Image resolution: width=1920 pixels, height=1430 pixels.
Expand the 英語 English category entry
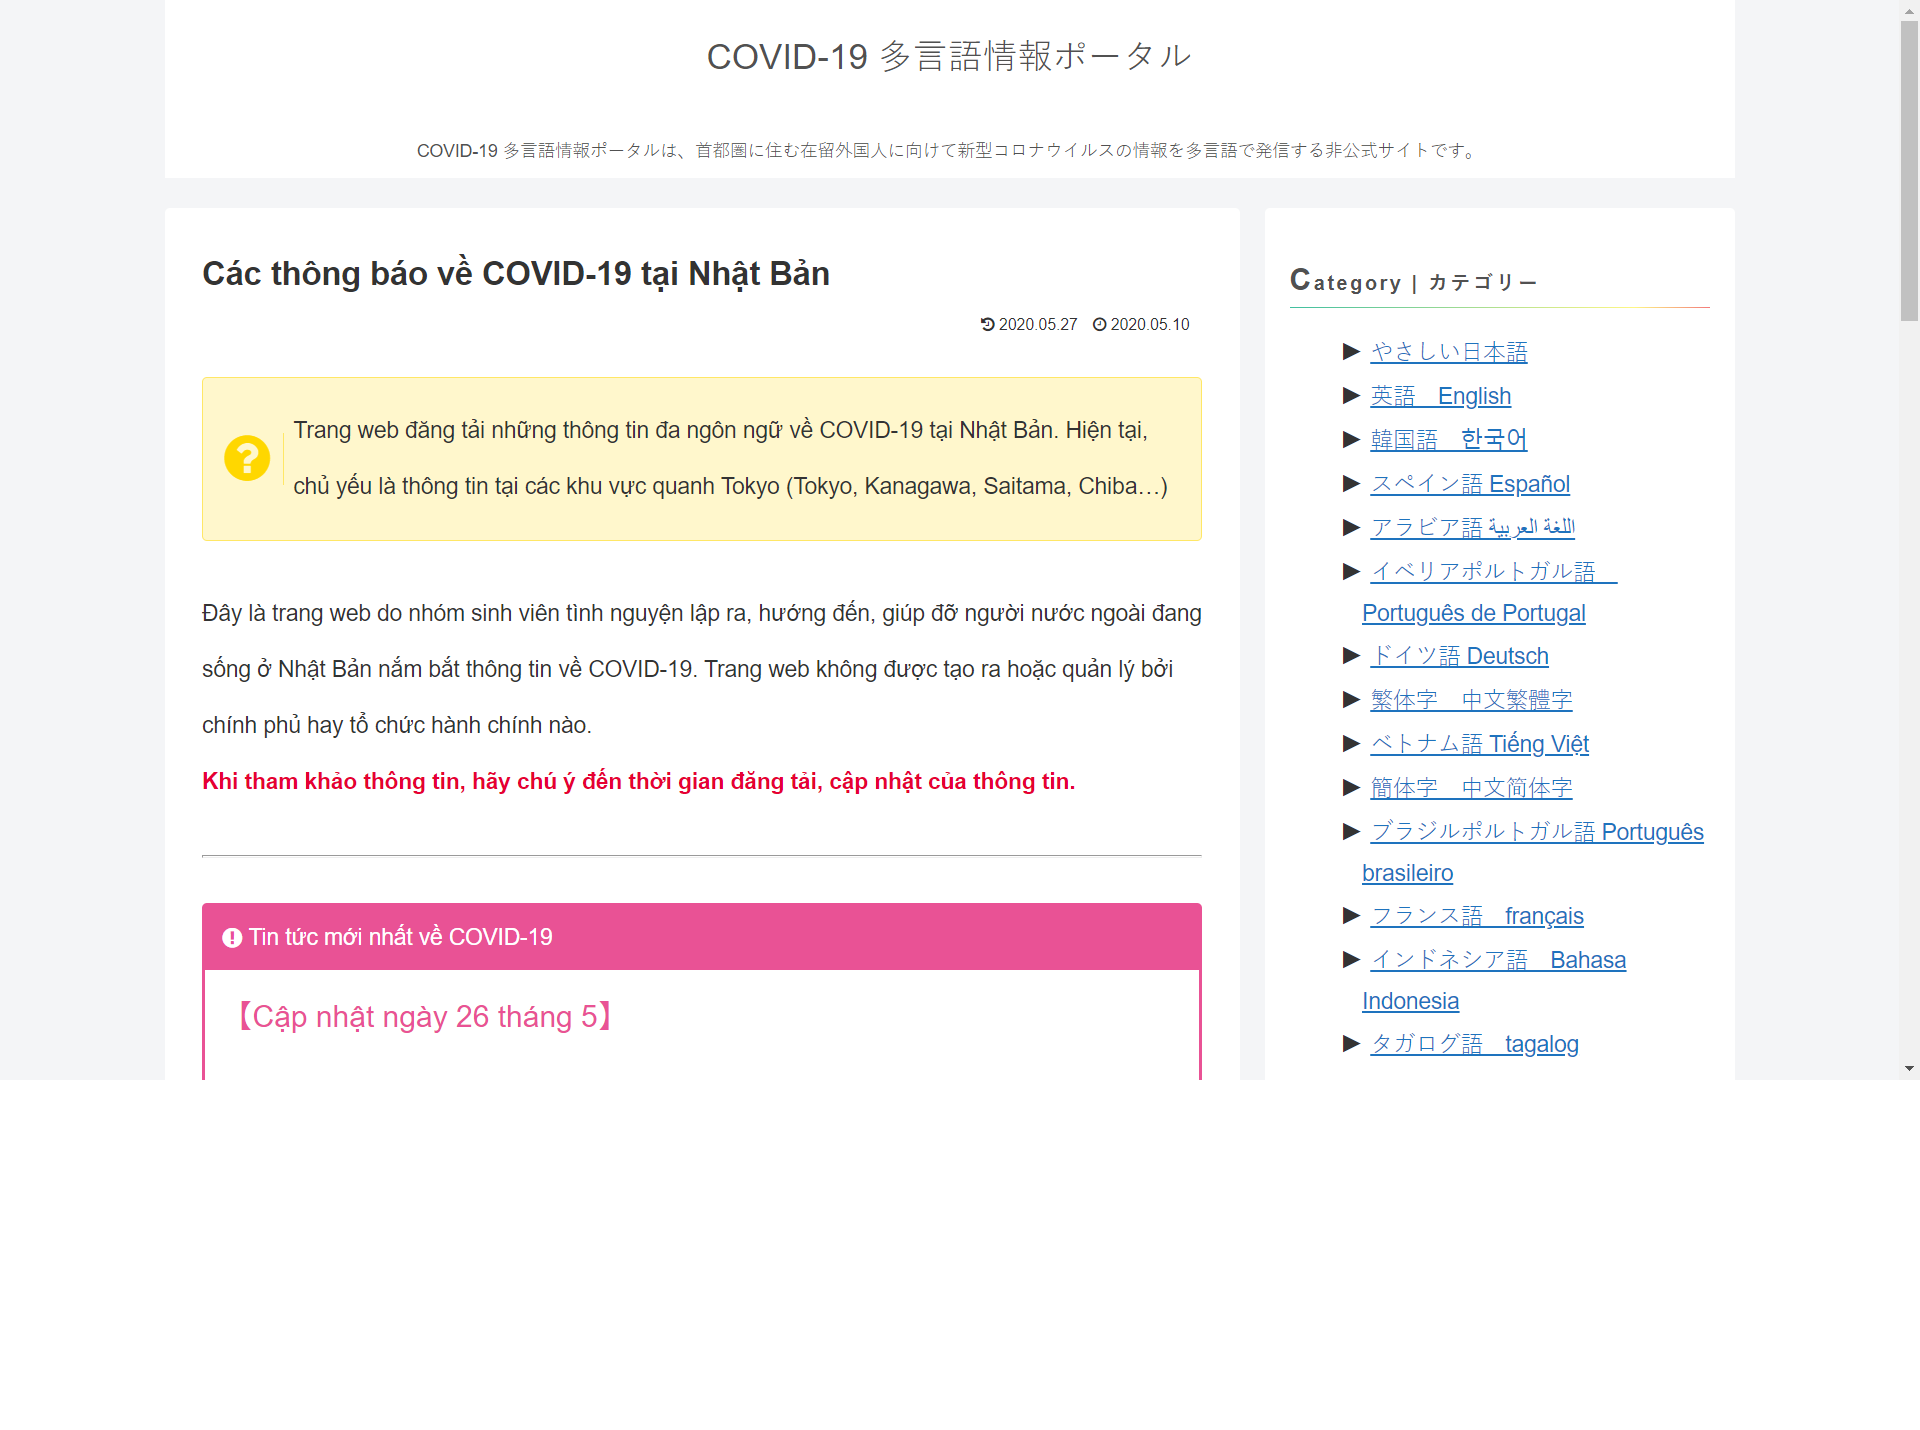1440,396
